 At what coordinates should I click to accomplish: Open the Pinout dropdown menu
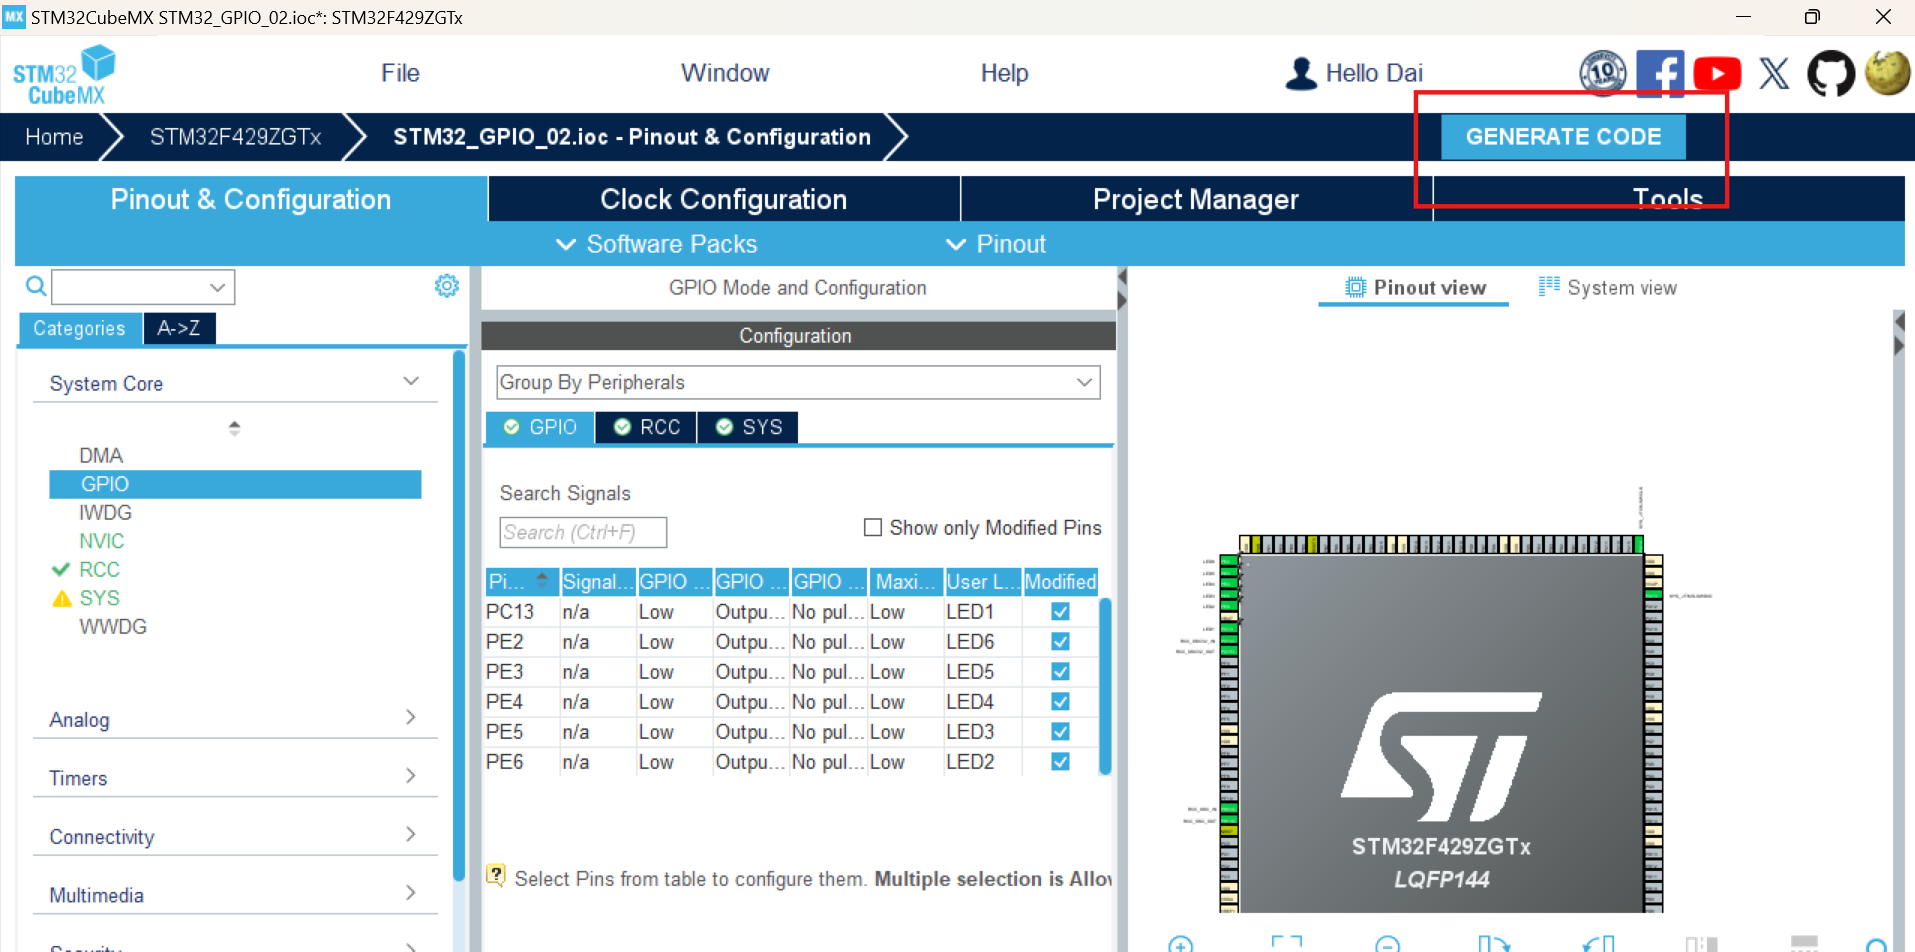pyautogui.click(x=996, y=244)
